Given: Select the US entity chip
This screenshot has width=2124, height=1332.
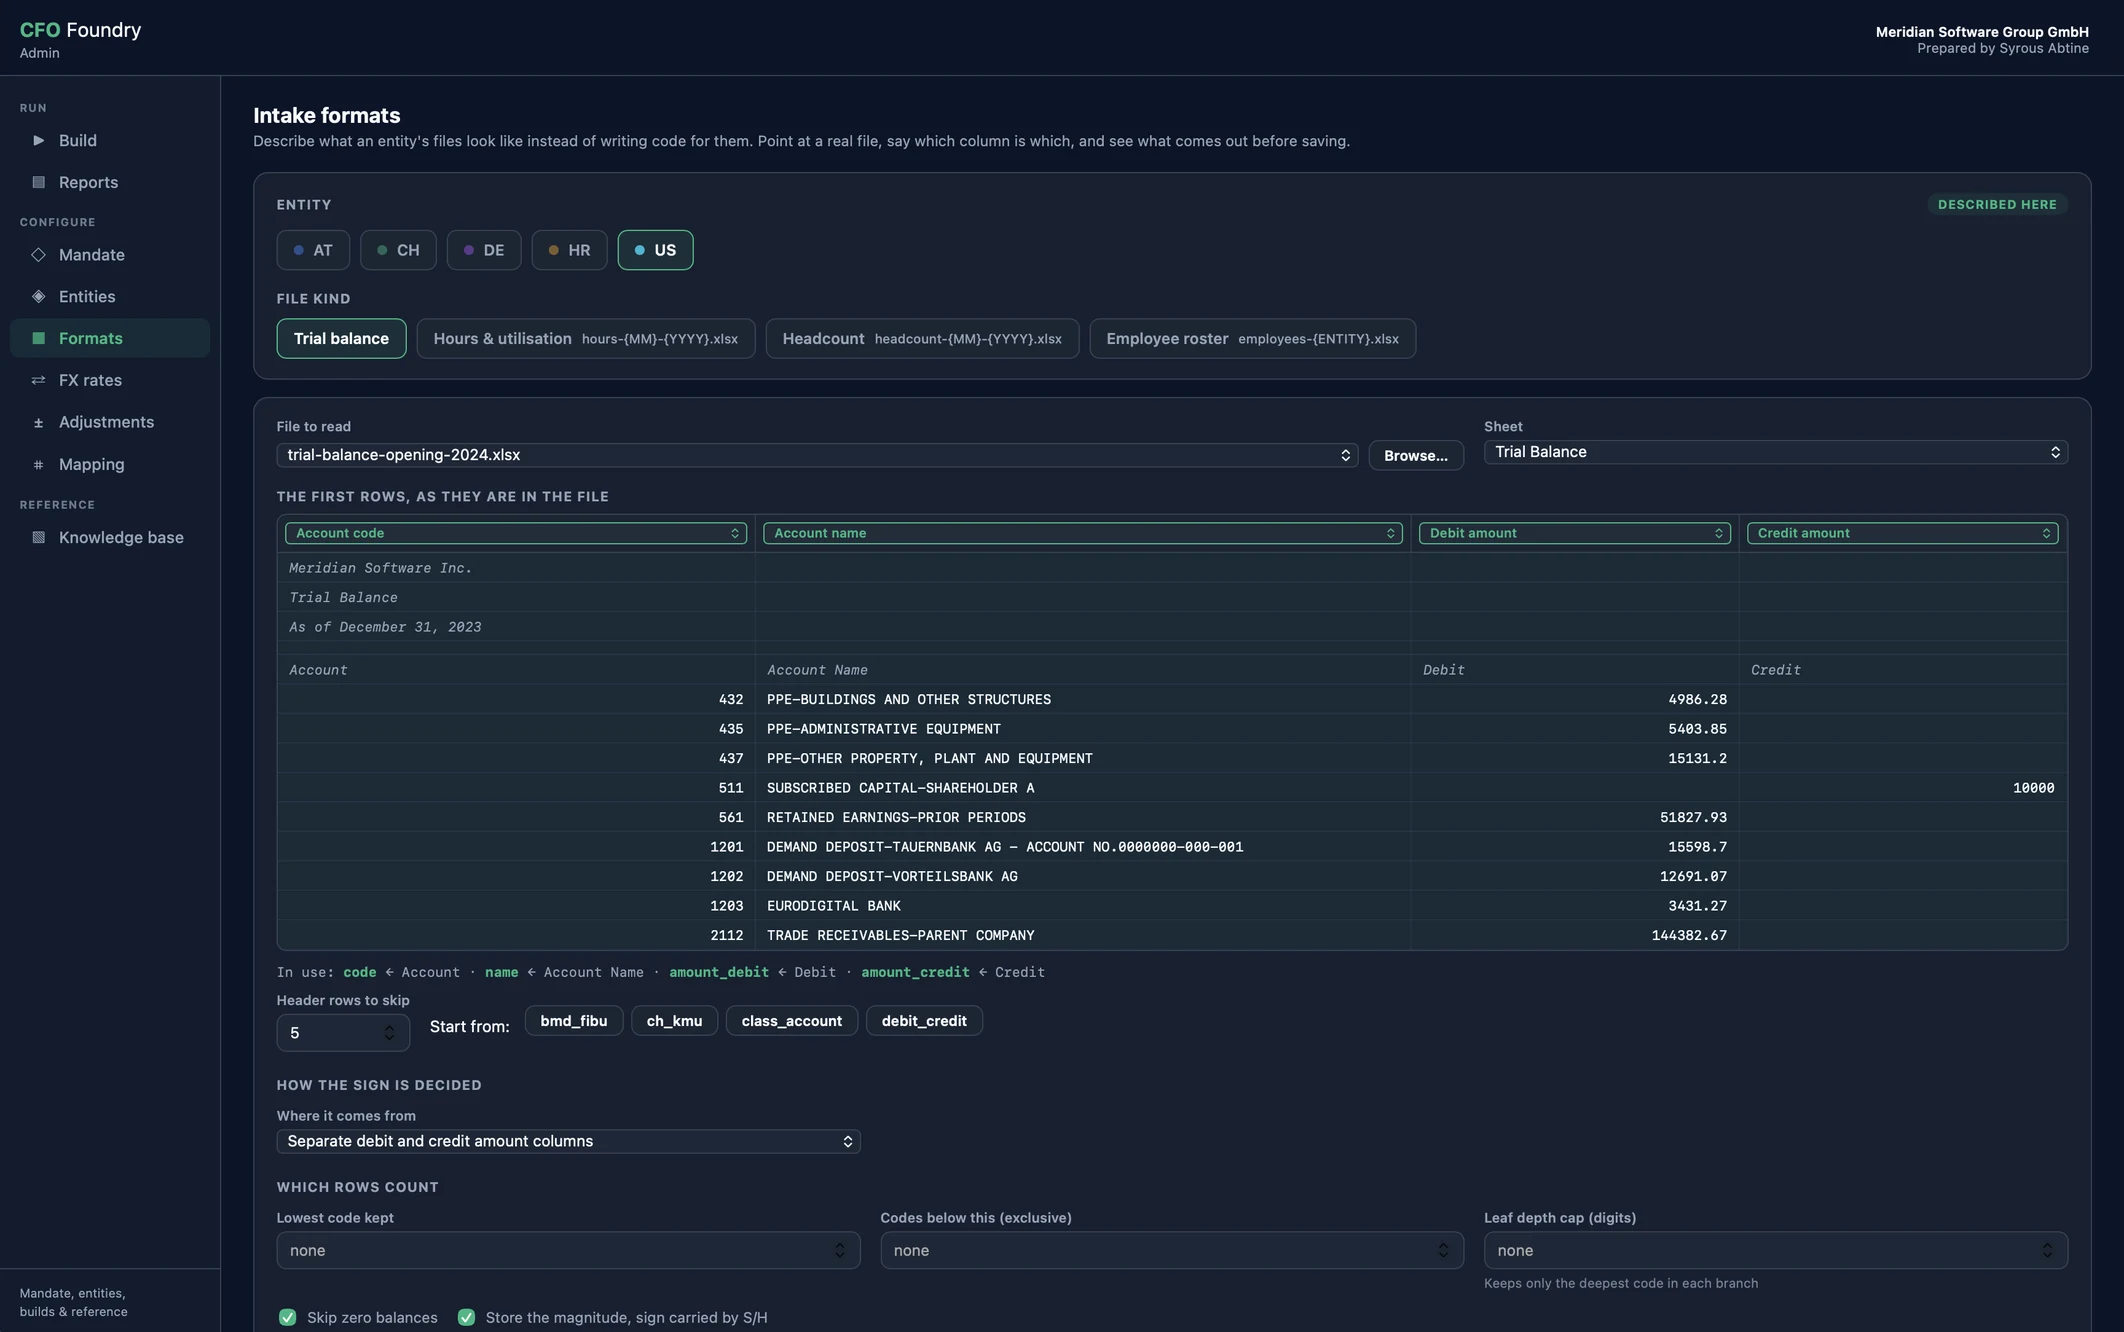Looking at the screenshot, I should [x=655, y=250].
